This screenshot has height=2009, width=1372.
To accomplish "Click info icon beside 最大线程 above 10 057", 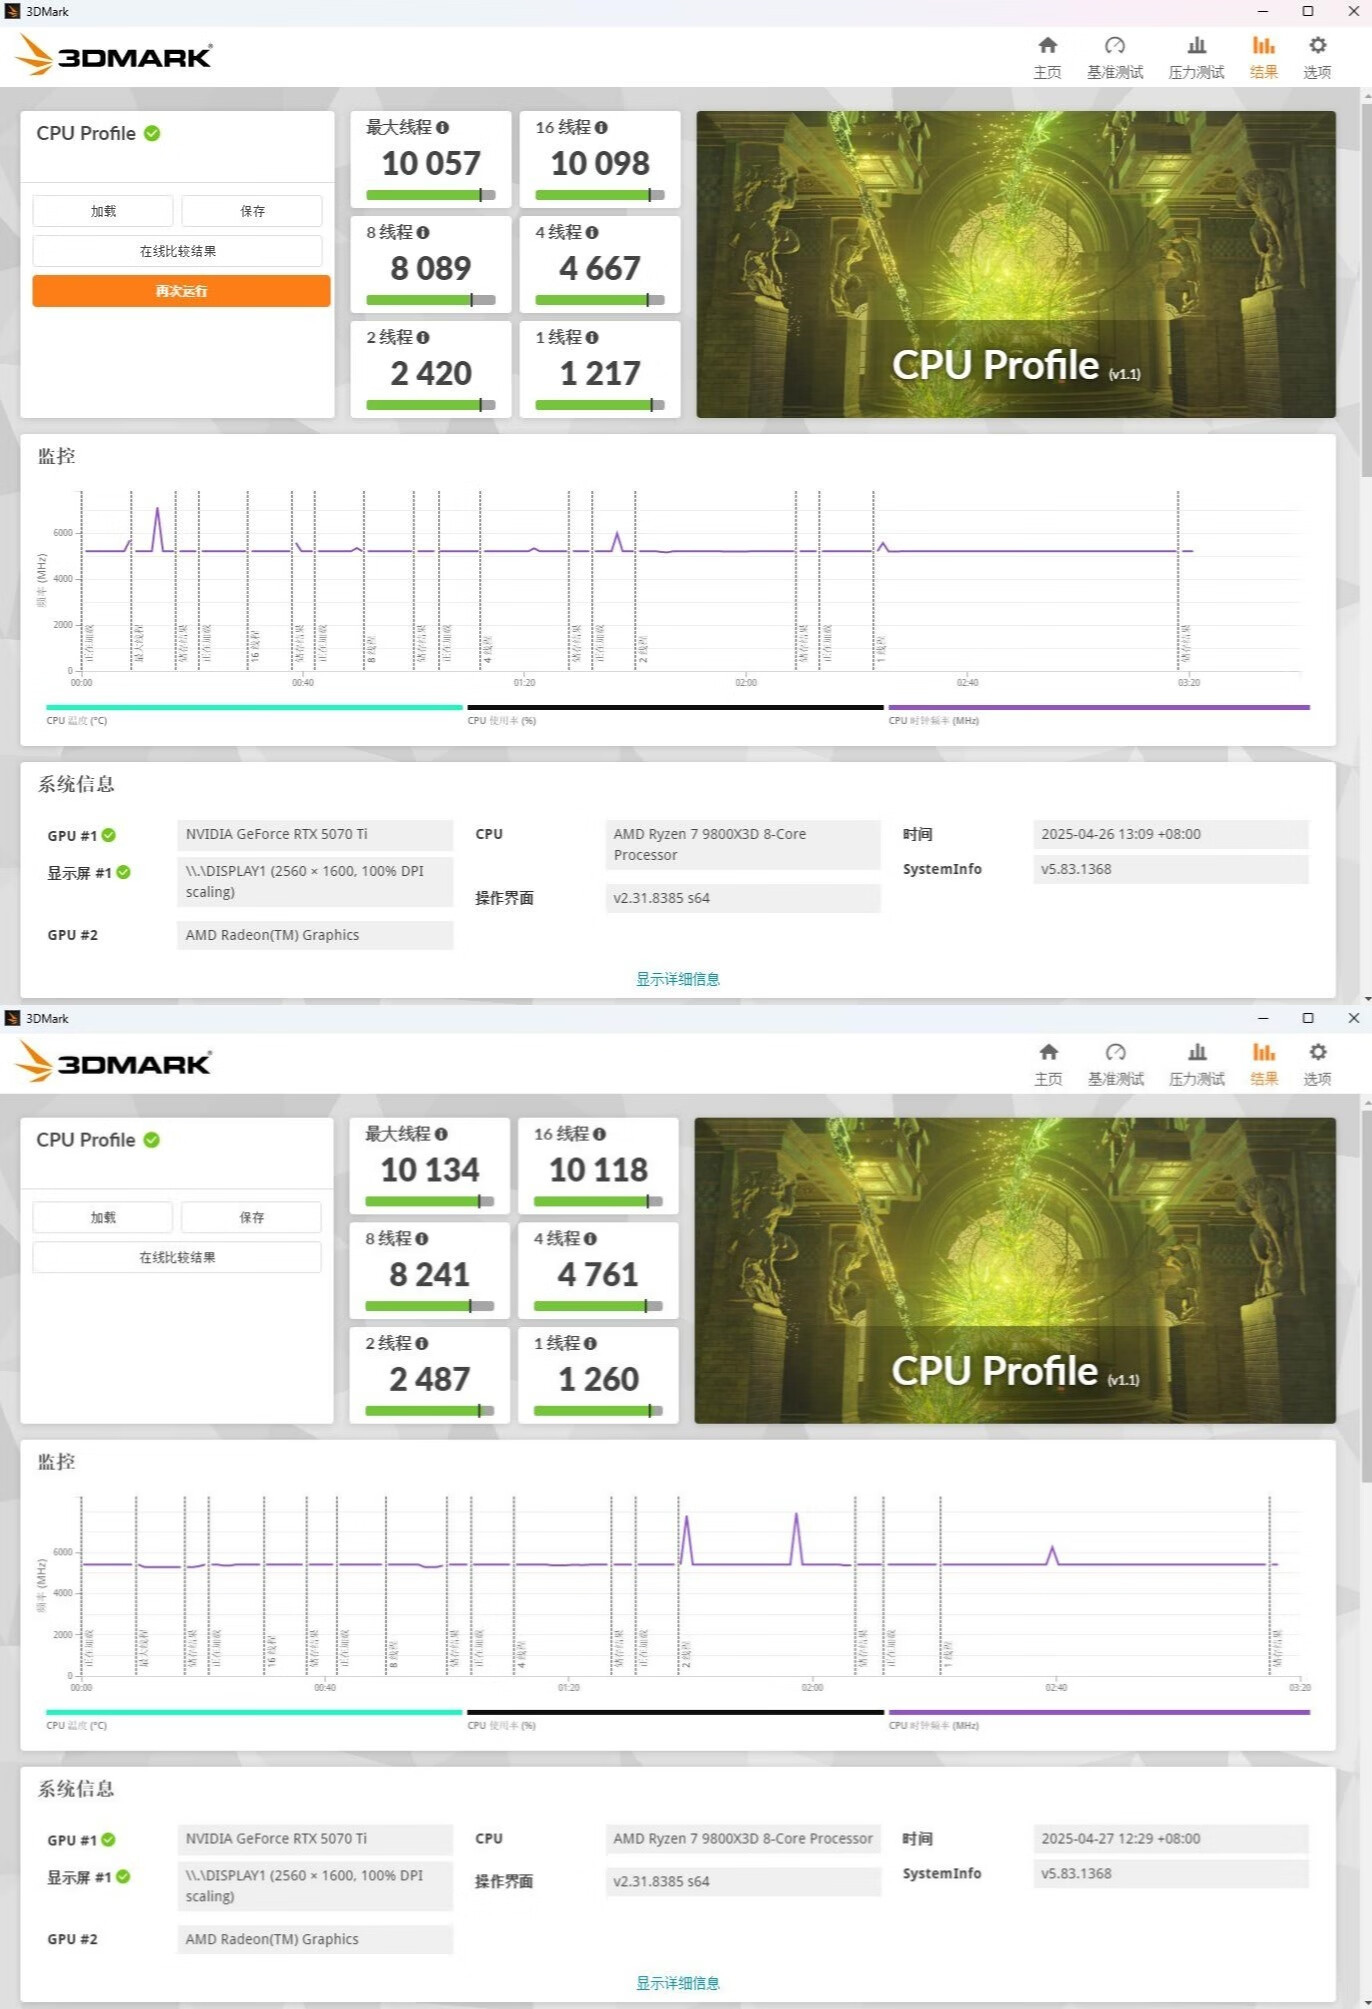I will point(442,128).
